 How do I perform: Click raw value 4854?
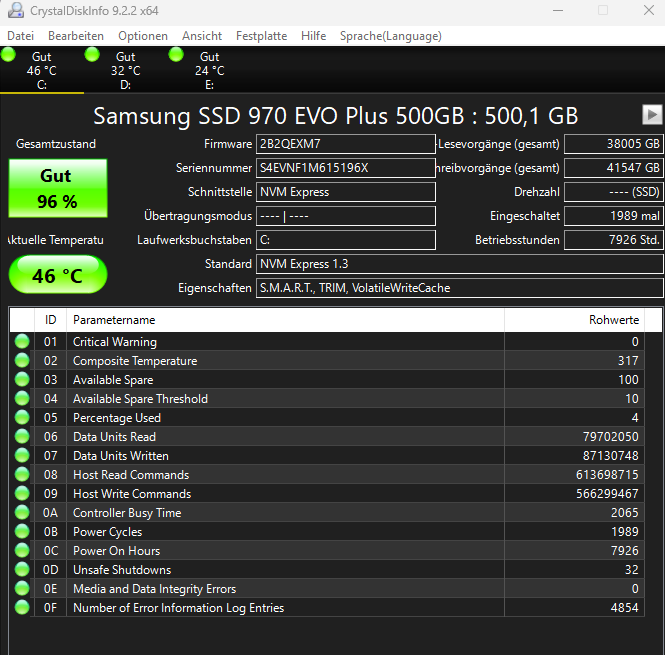pos(625,608)
